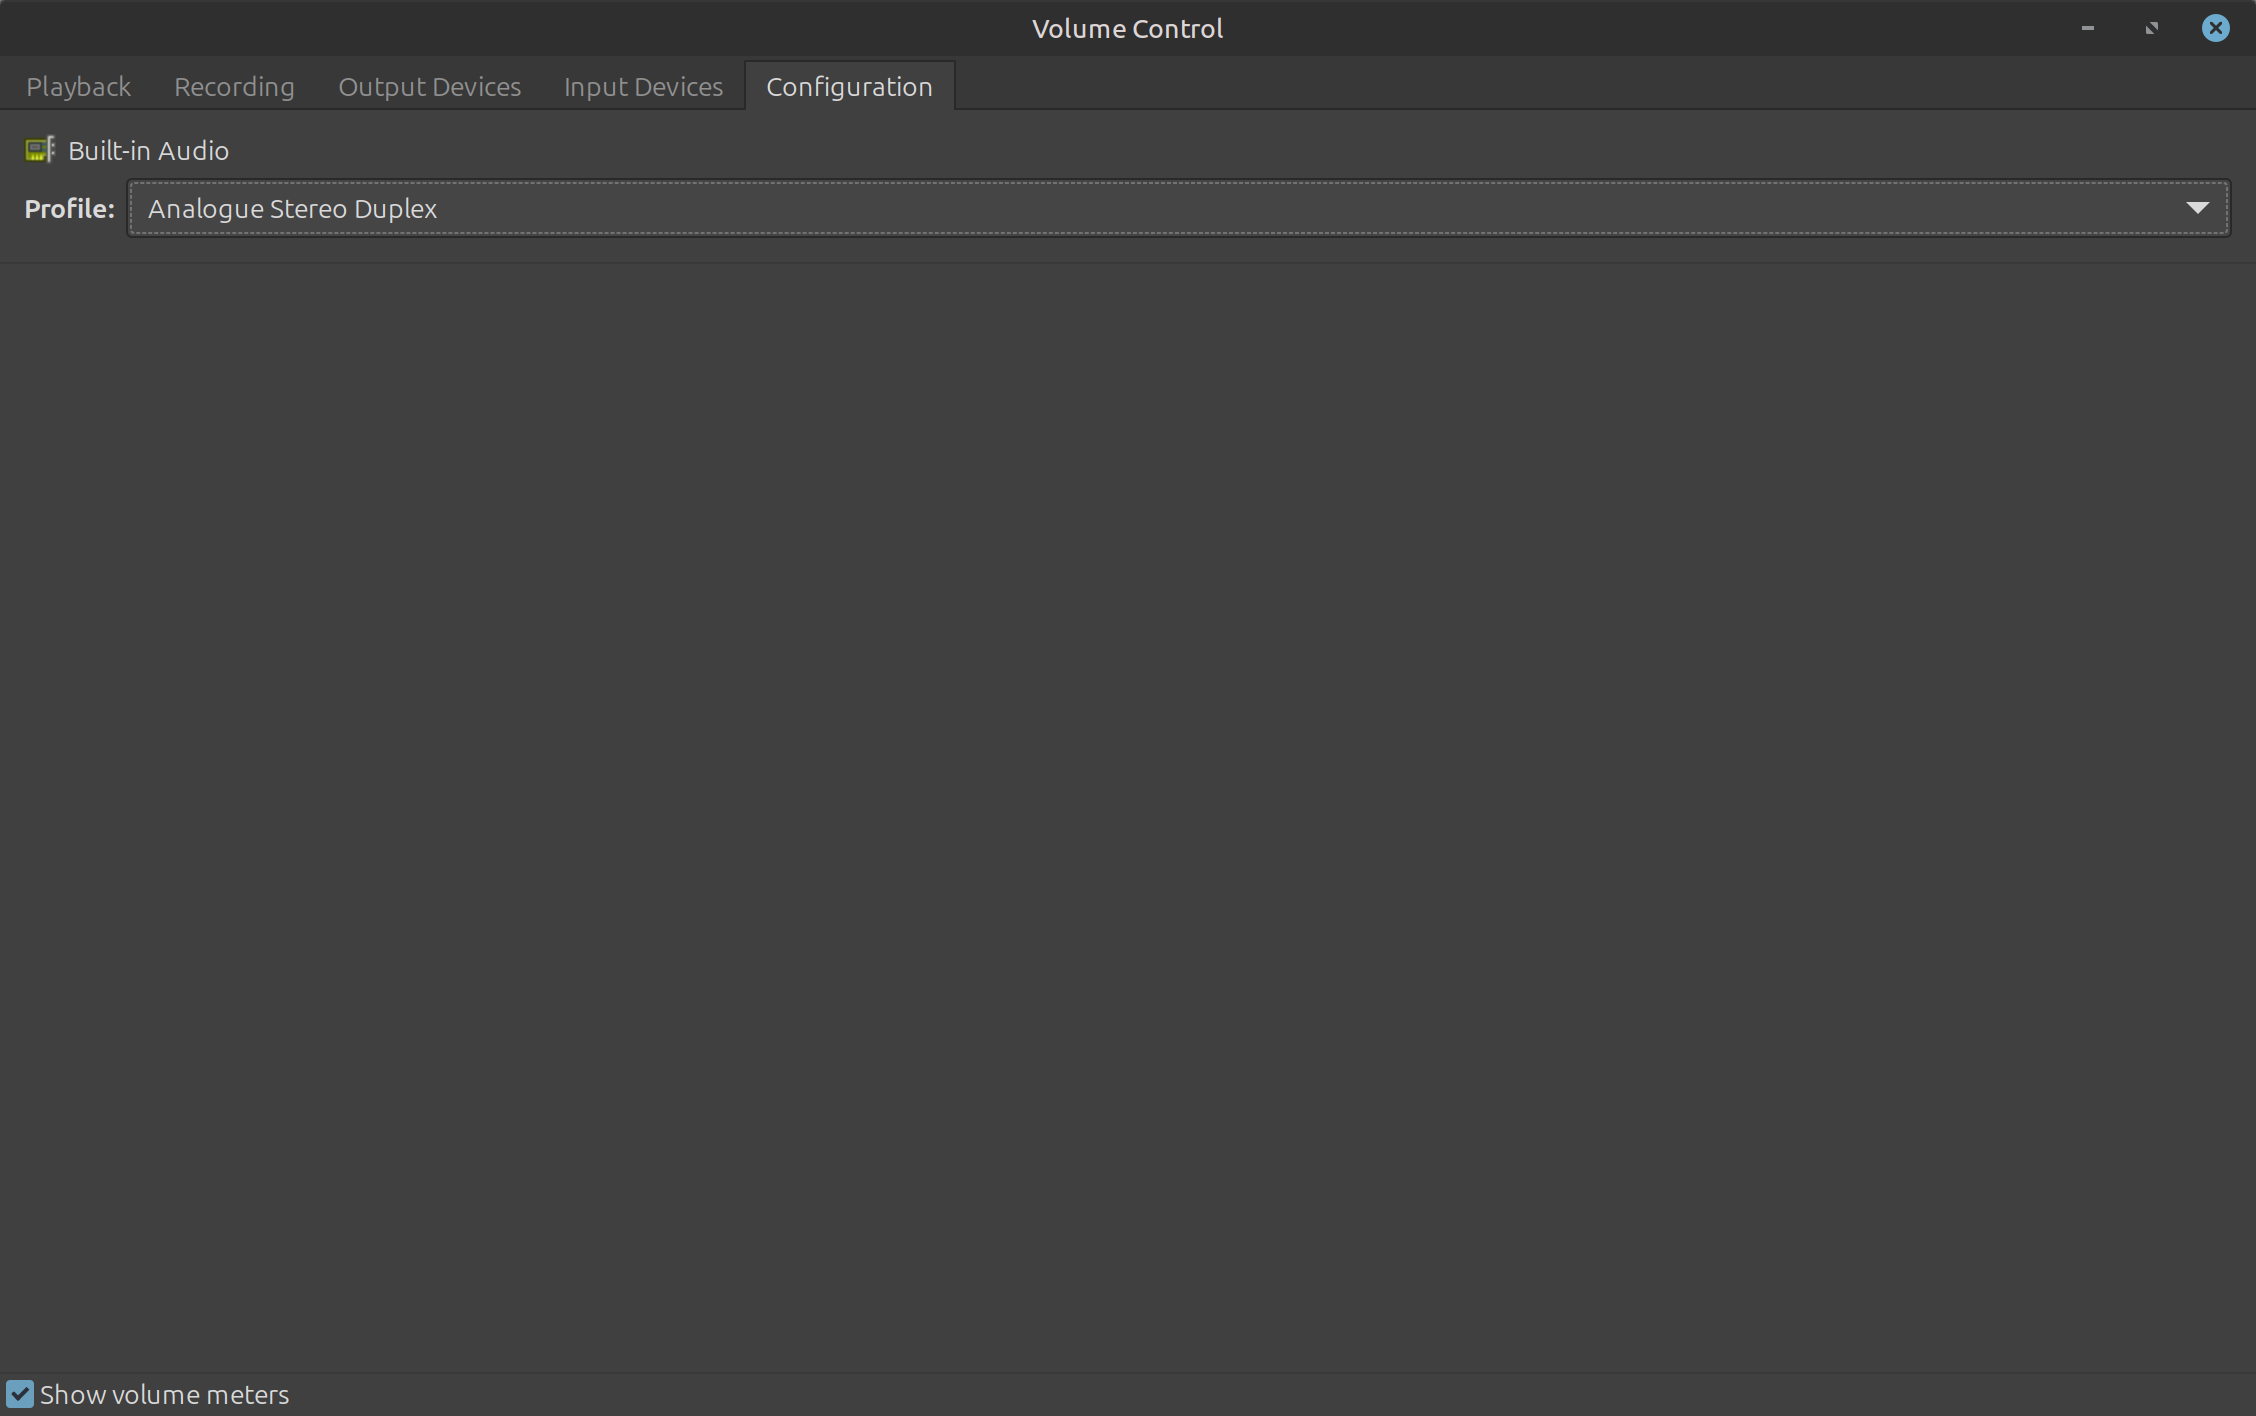Image resolution: width=2256 pixels, height=1416 pixels.
Task: Click the bold Profile label
Action: (x=69, y=208)
